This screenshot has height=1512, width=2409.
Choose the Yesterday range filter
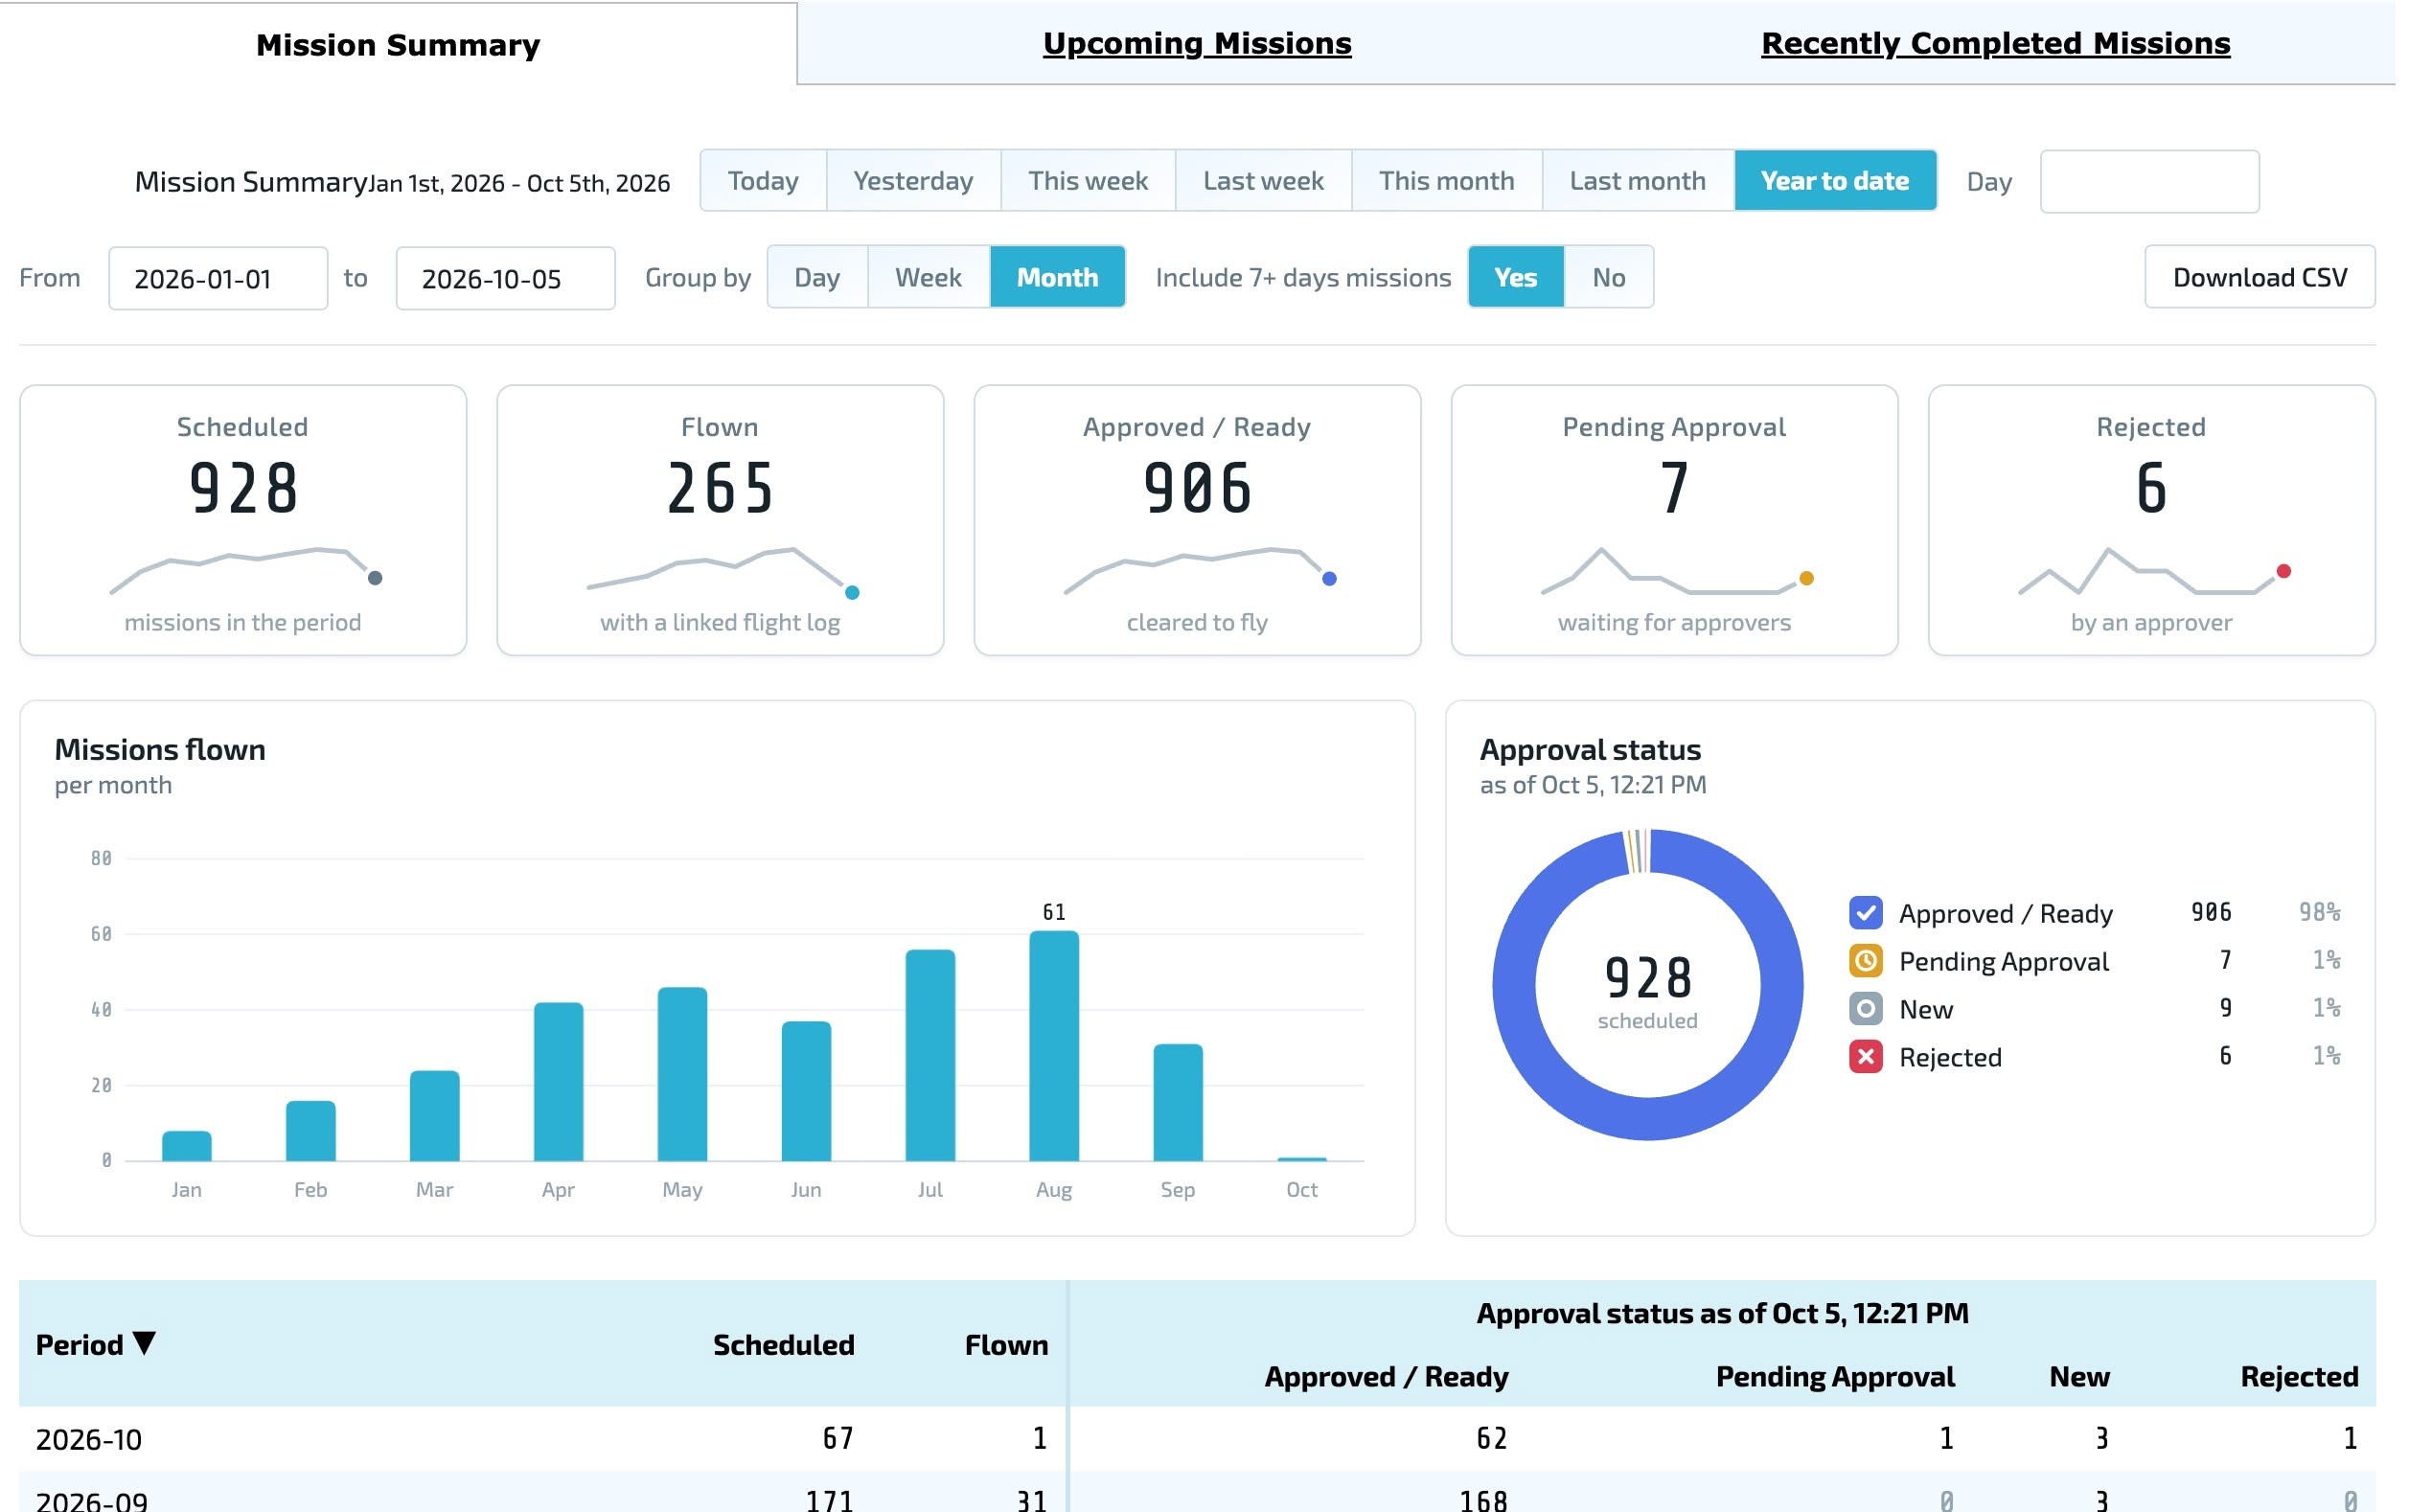(x=913, y=181)
